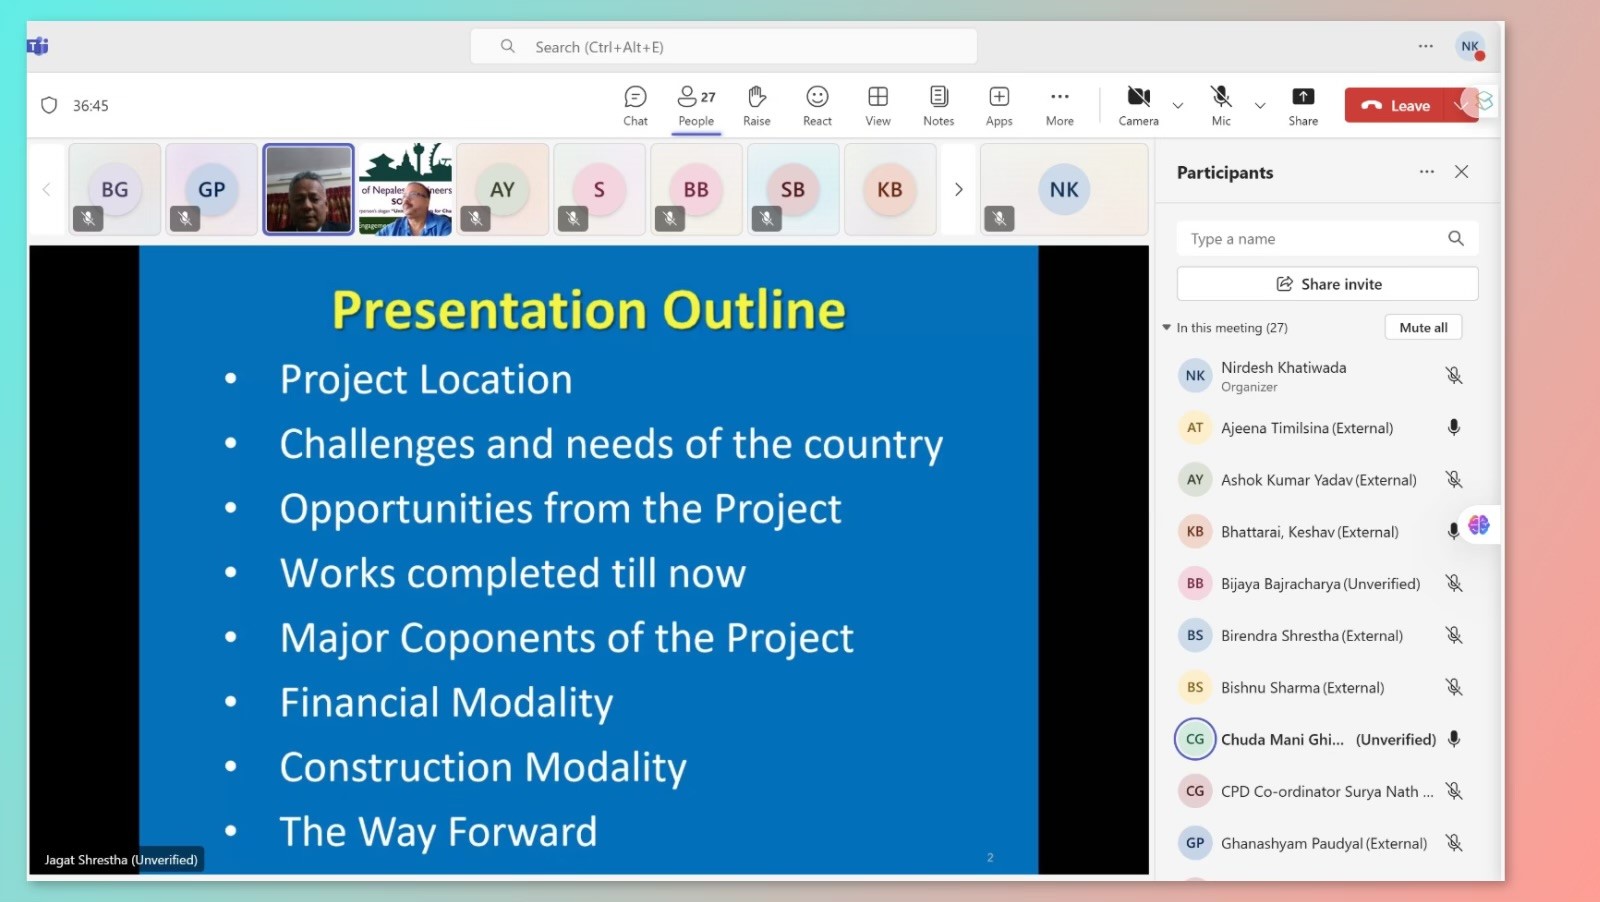Click the CG avatar of Chuda Mani

tap(1195, 739)
